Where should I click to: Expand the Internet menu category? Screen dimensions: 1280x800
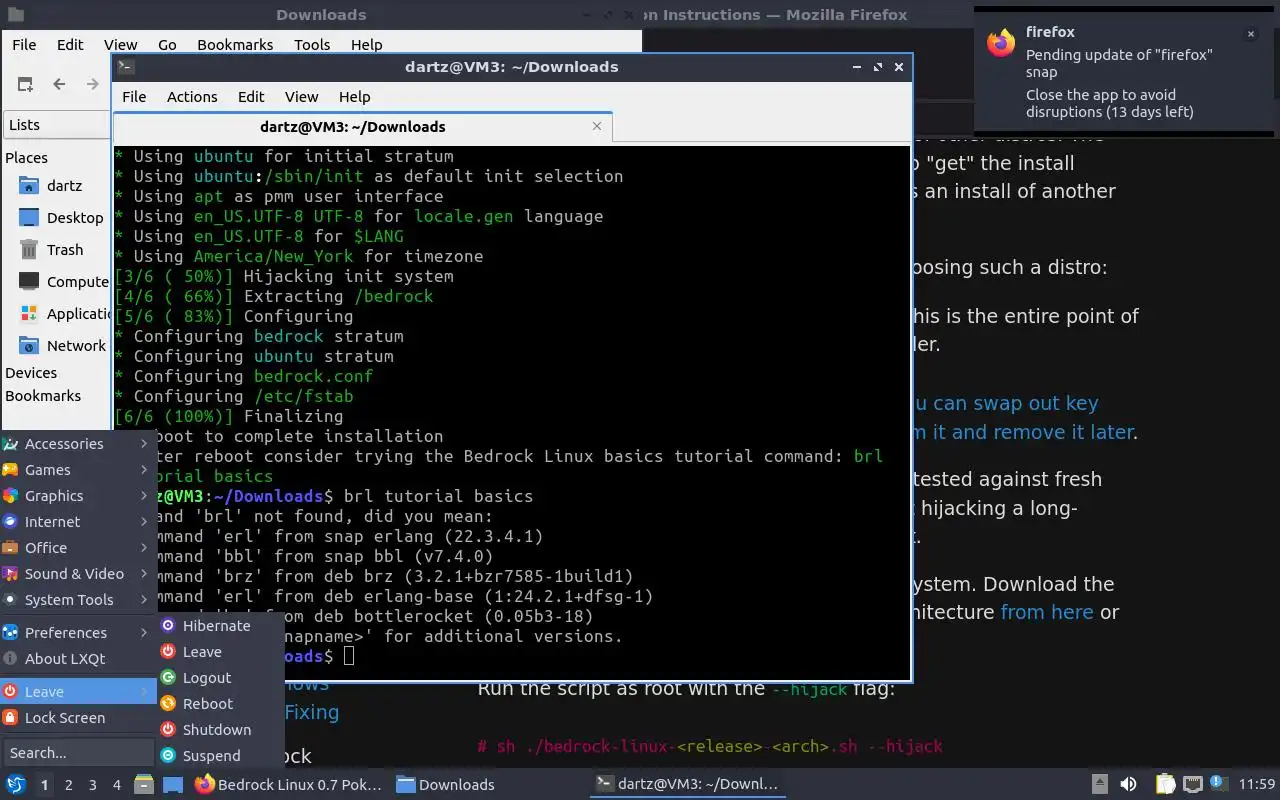pos(77,522)
